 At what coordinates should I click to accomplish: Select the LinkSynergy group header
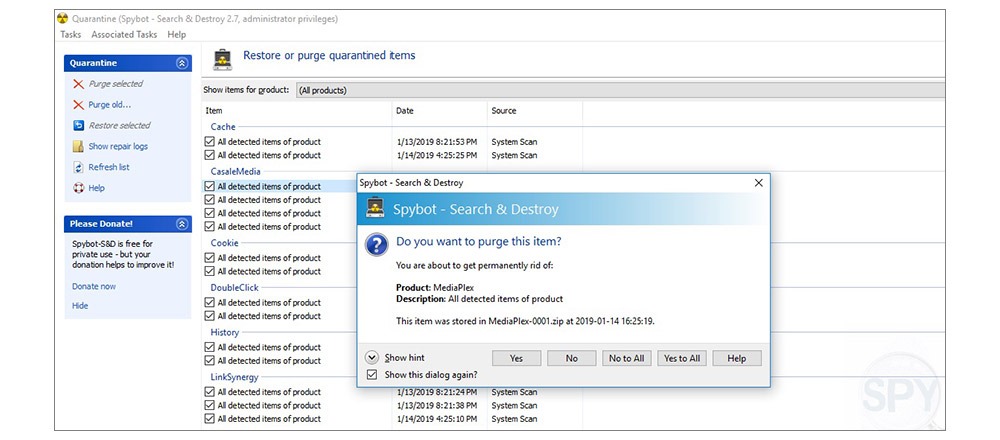click(234, 377)
